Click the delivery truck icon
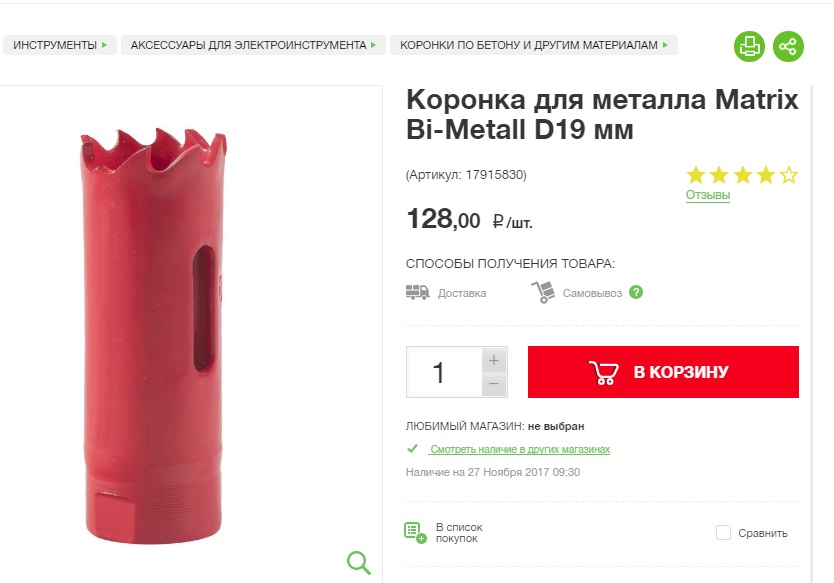834x583 pixels. tap(418, 292)
